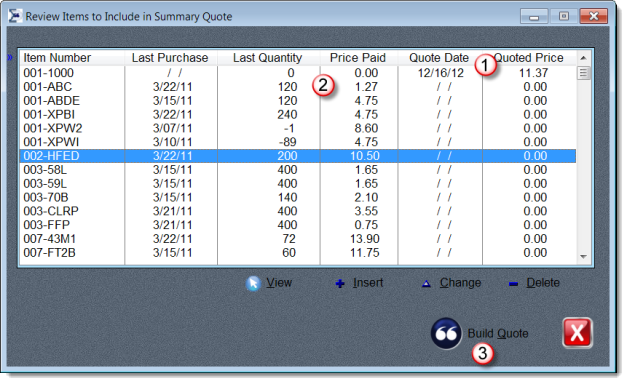Select the 001-1000 item row
627x384 pixels.
298,73
